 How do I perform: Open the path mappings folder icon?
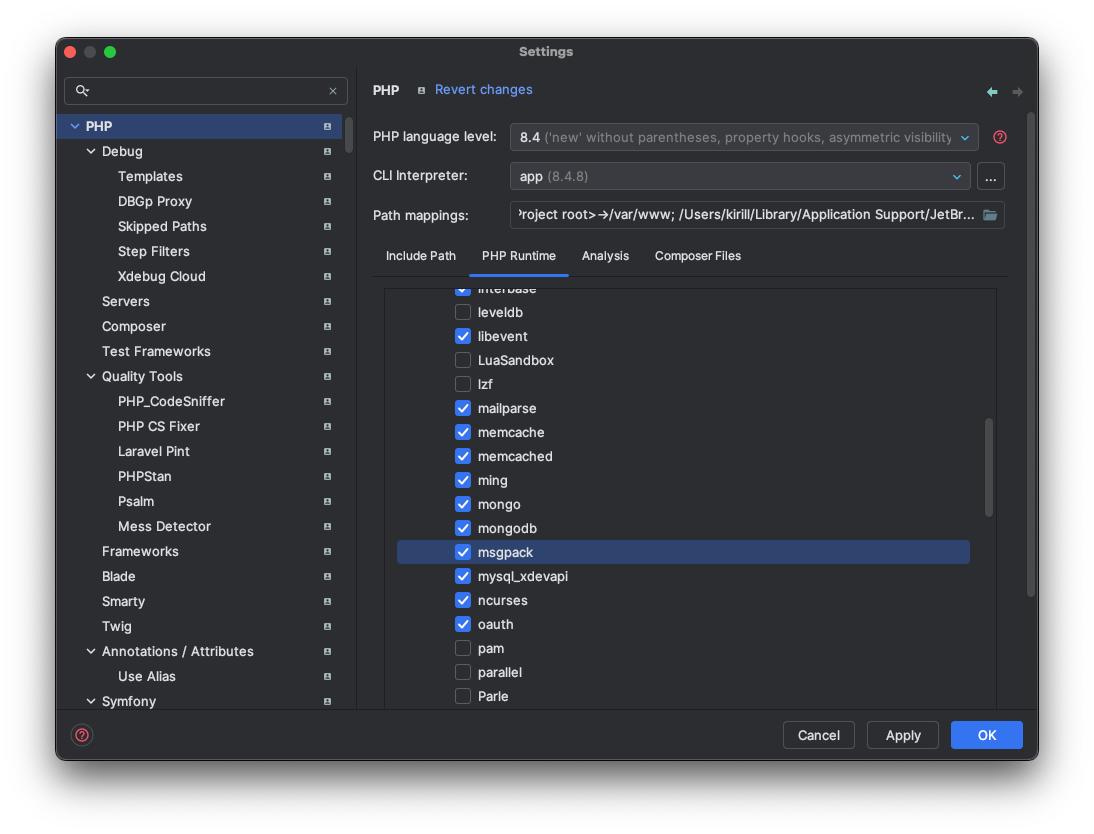989,214
